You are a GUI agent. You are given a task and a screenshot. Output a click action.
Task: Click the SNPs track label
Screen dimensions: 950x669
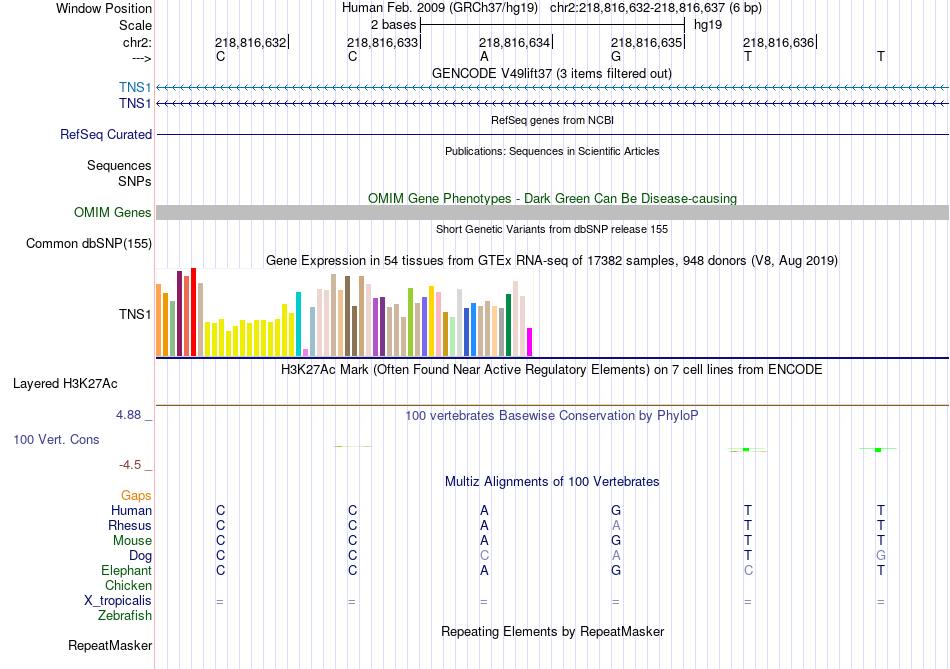[x=135, y=181]
